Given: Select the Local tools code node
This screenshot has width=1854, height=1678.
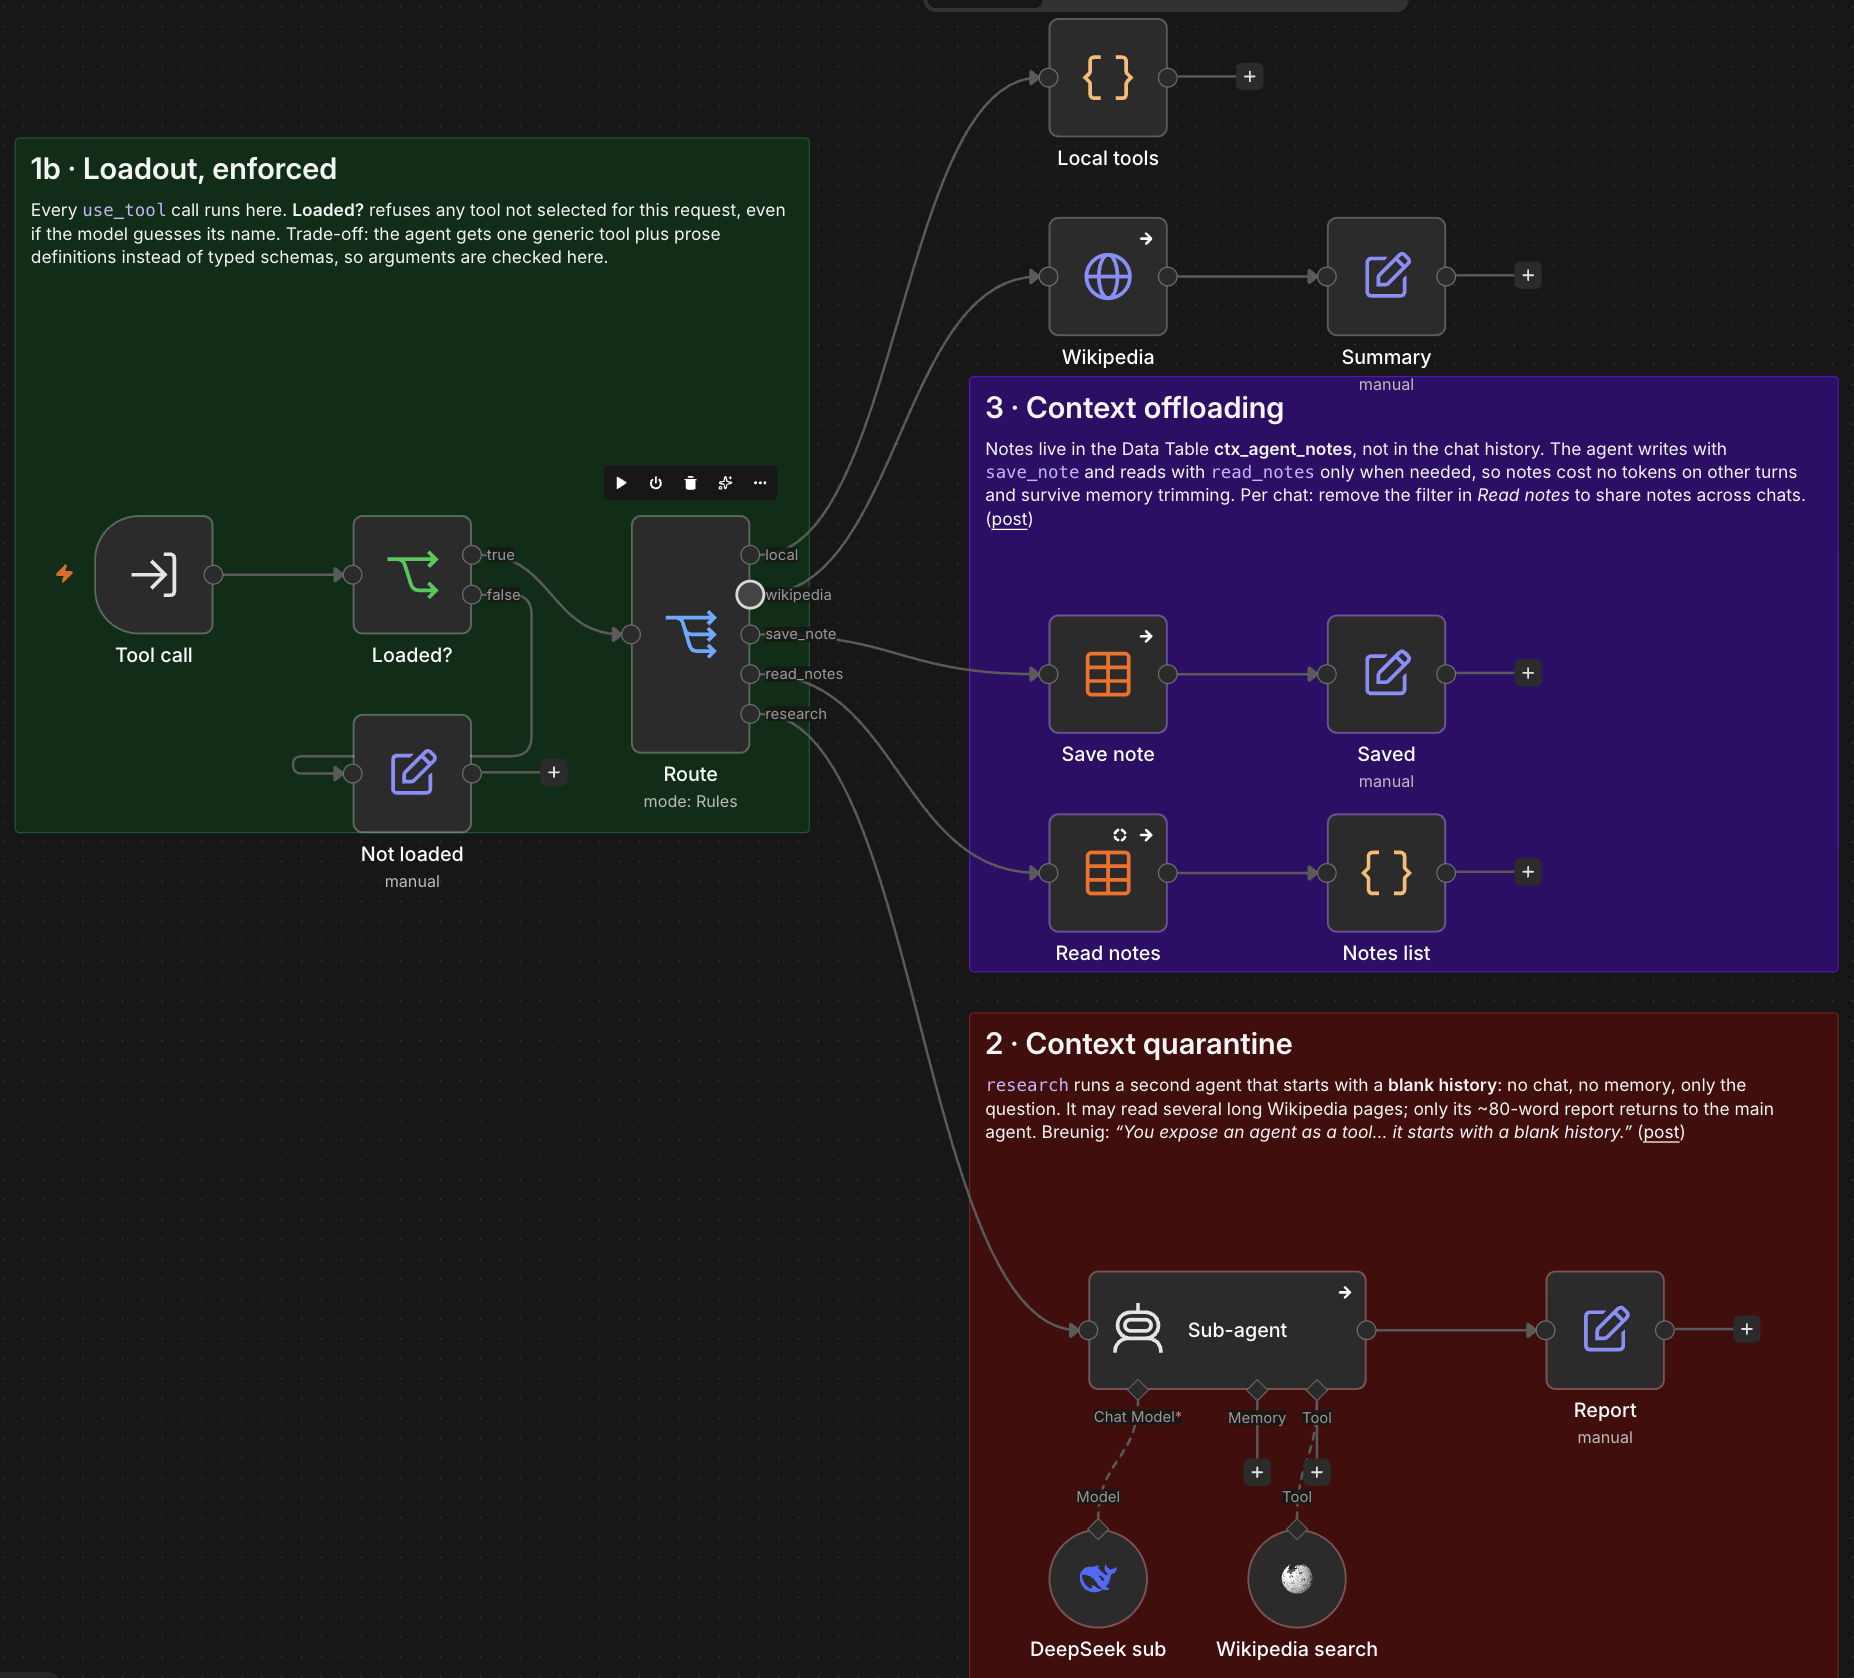Looking at the screenshot, I should [1108, 77].
